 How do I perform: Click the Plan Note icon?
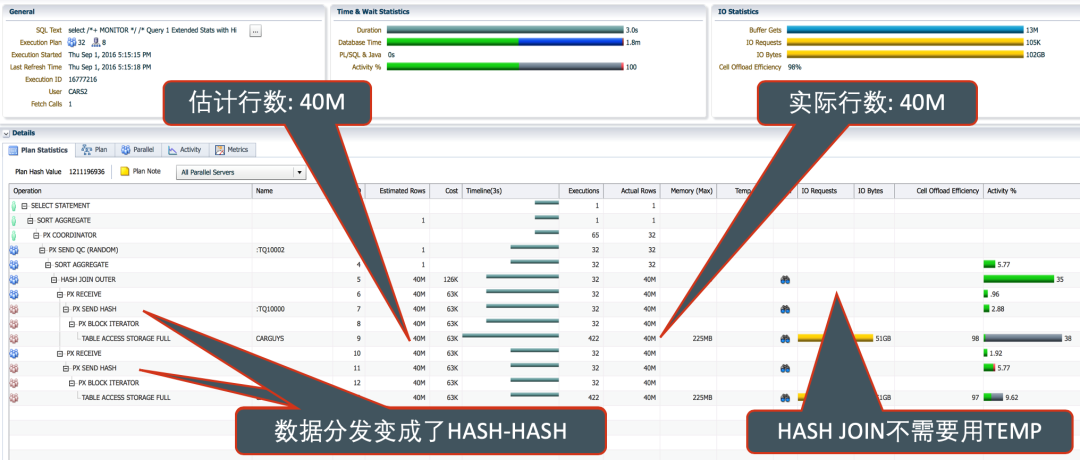tap(125, 171)
